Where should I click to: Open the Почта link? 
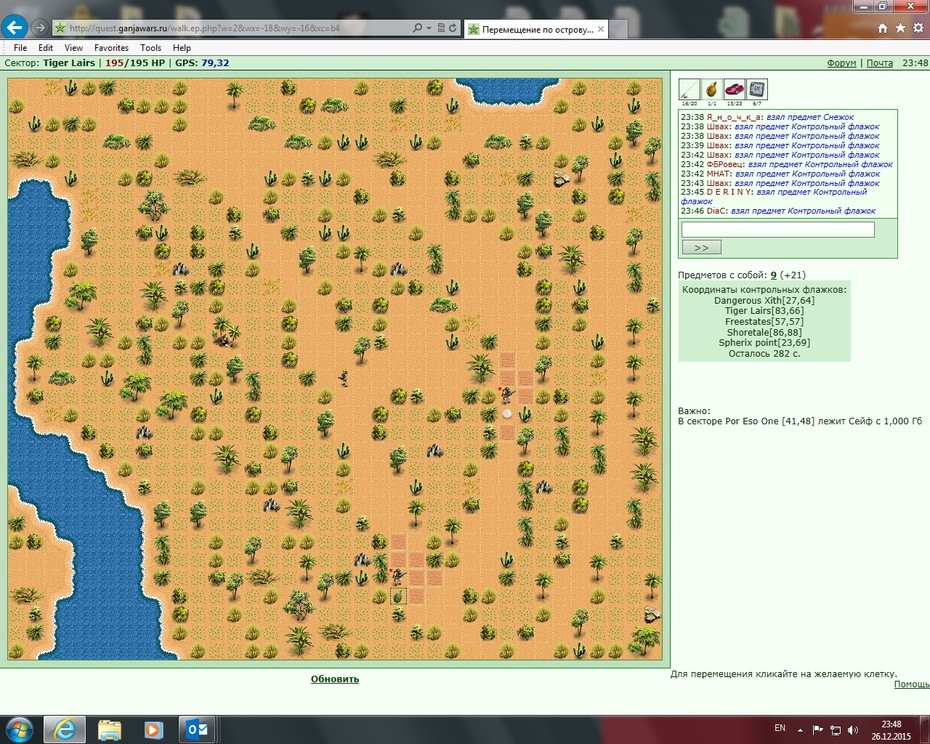(880, 63)
